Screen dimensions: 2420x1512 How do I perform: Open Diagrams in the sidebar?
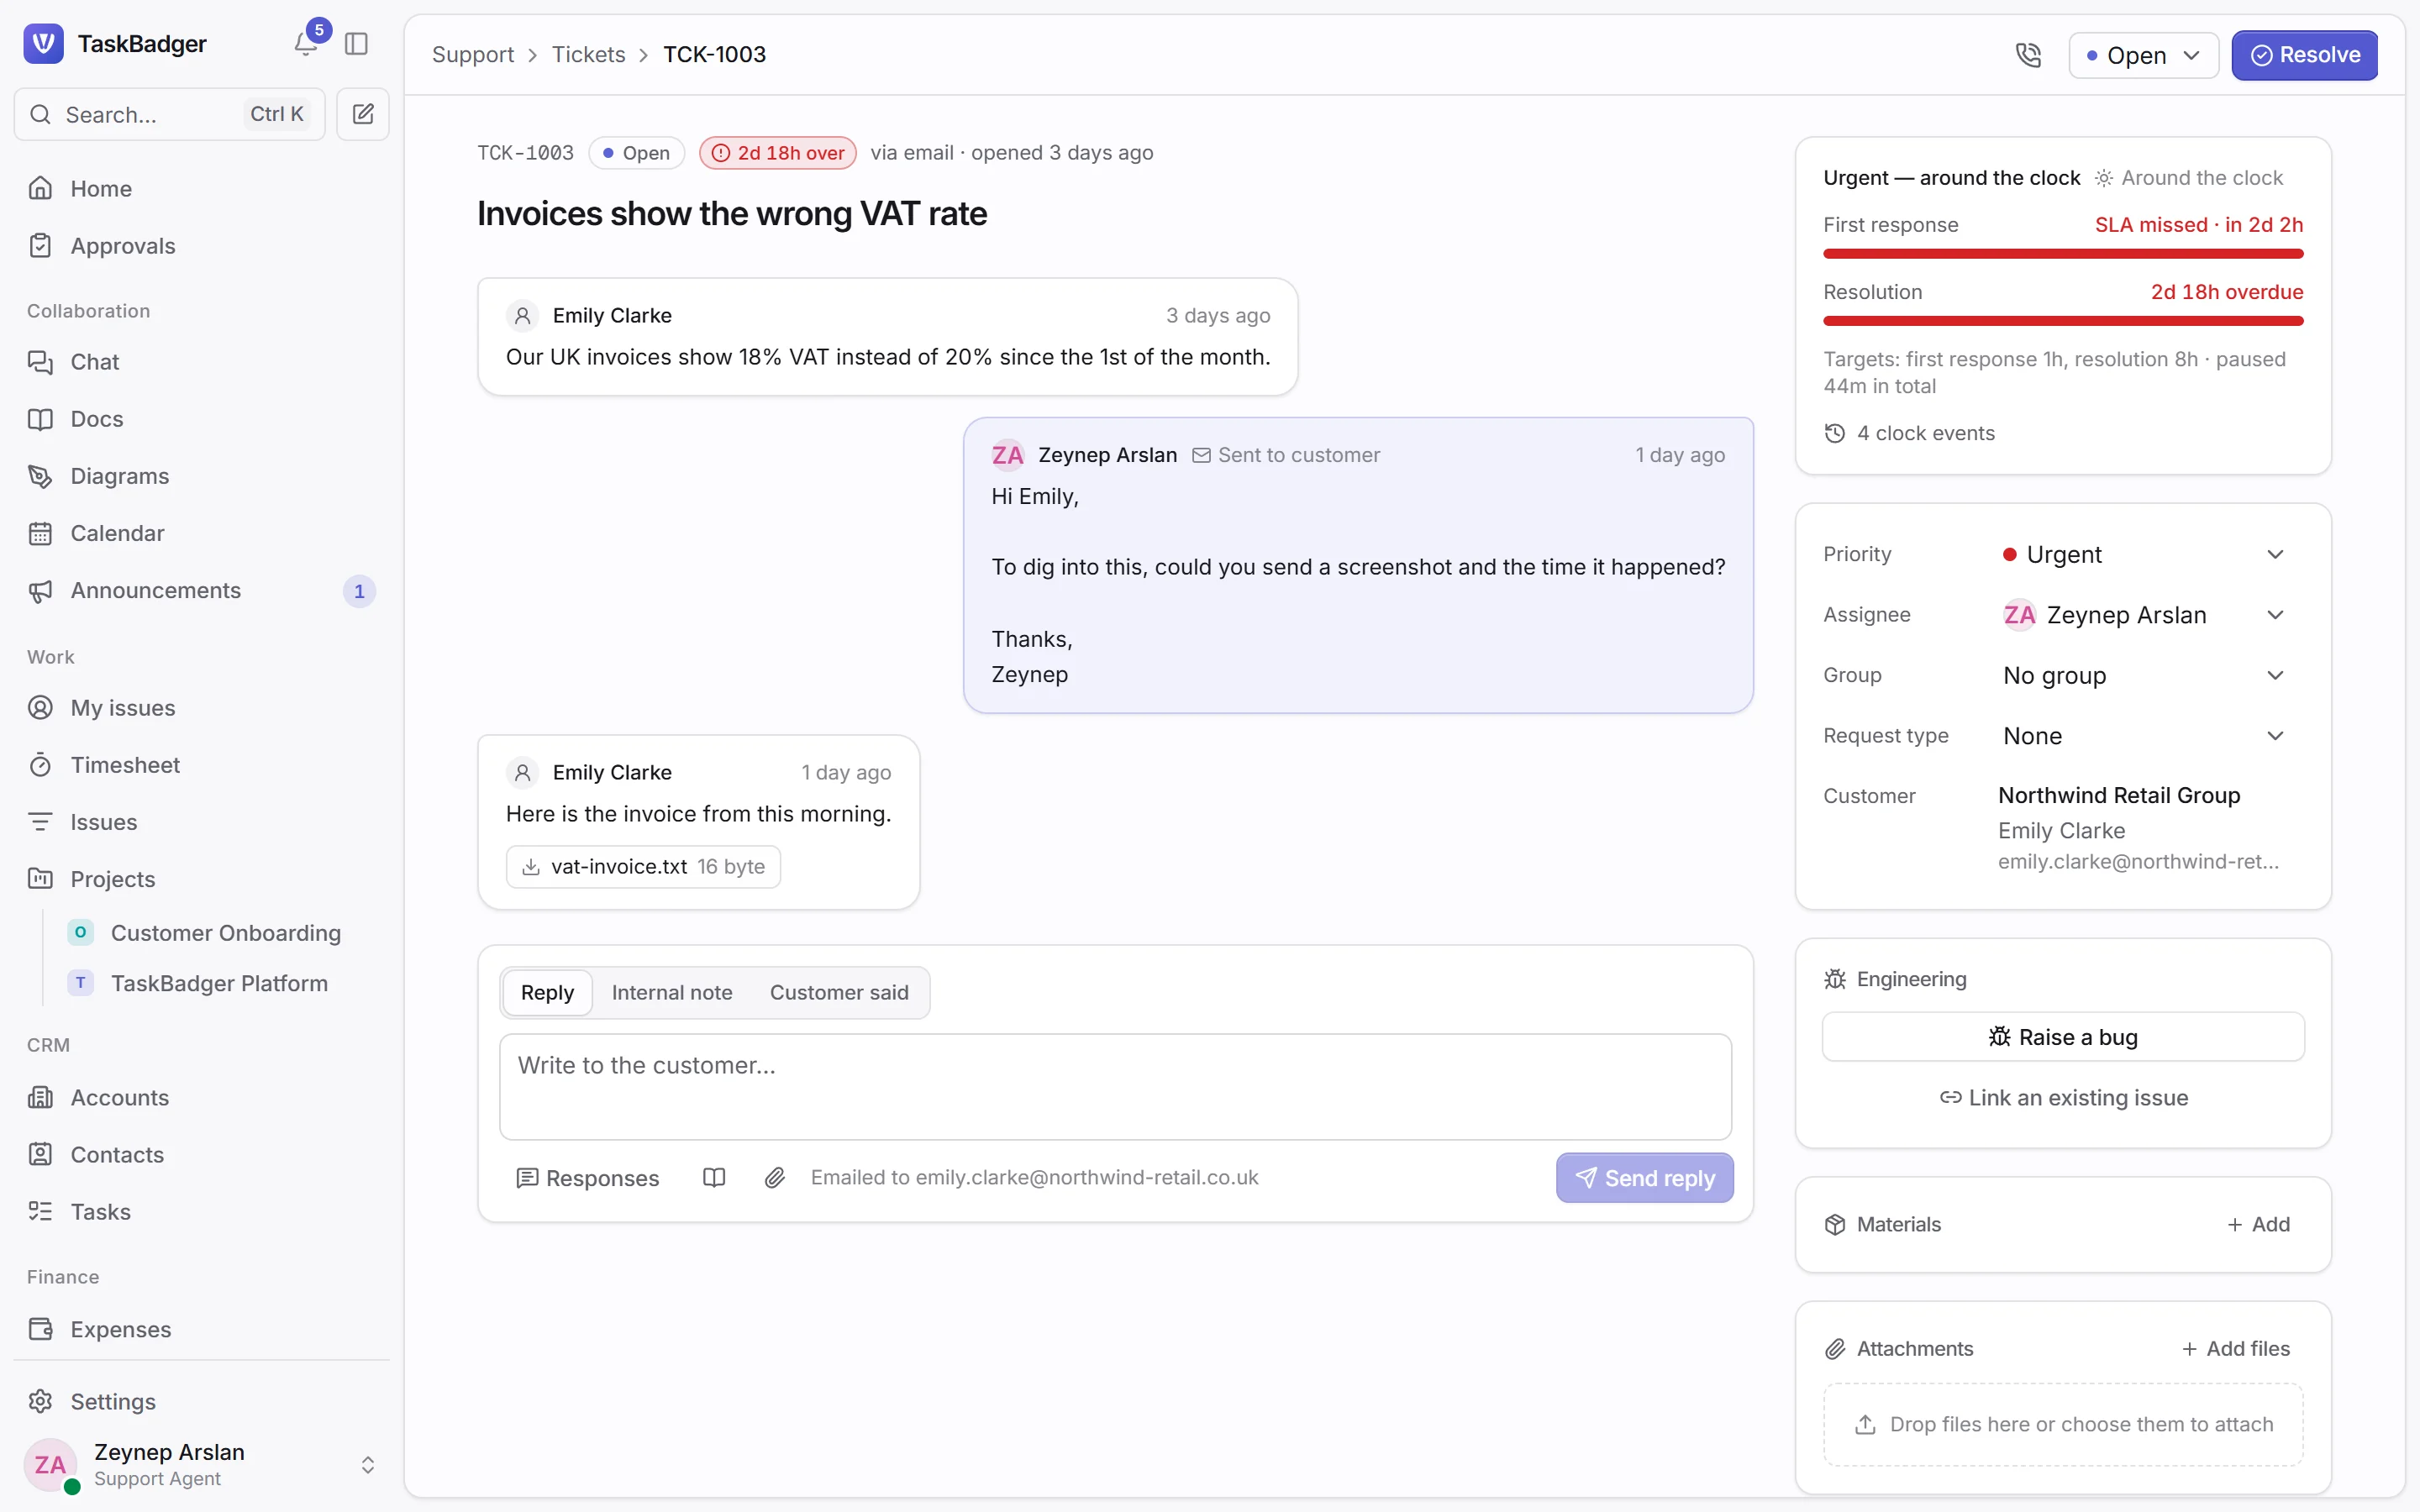[201, 476]
